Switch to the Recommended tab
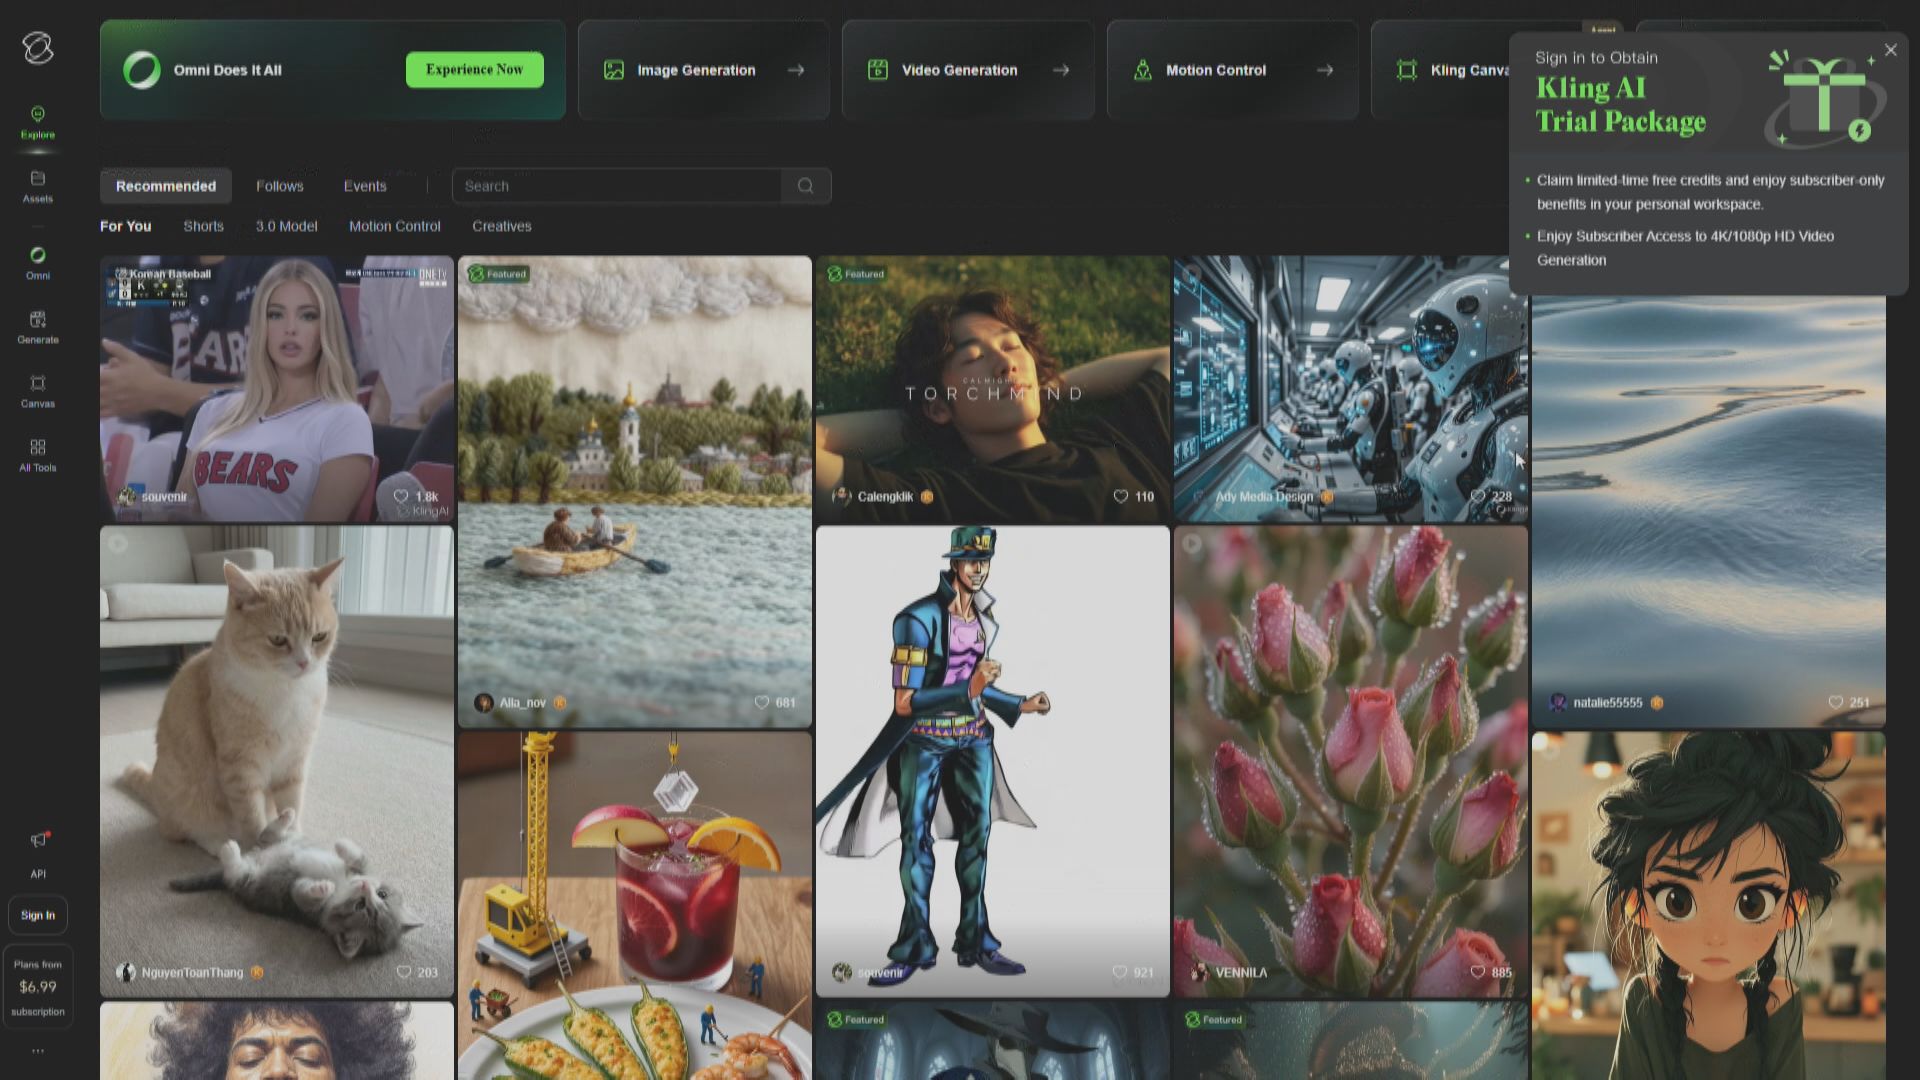 [166, 186]
